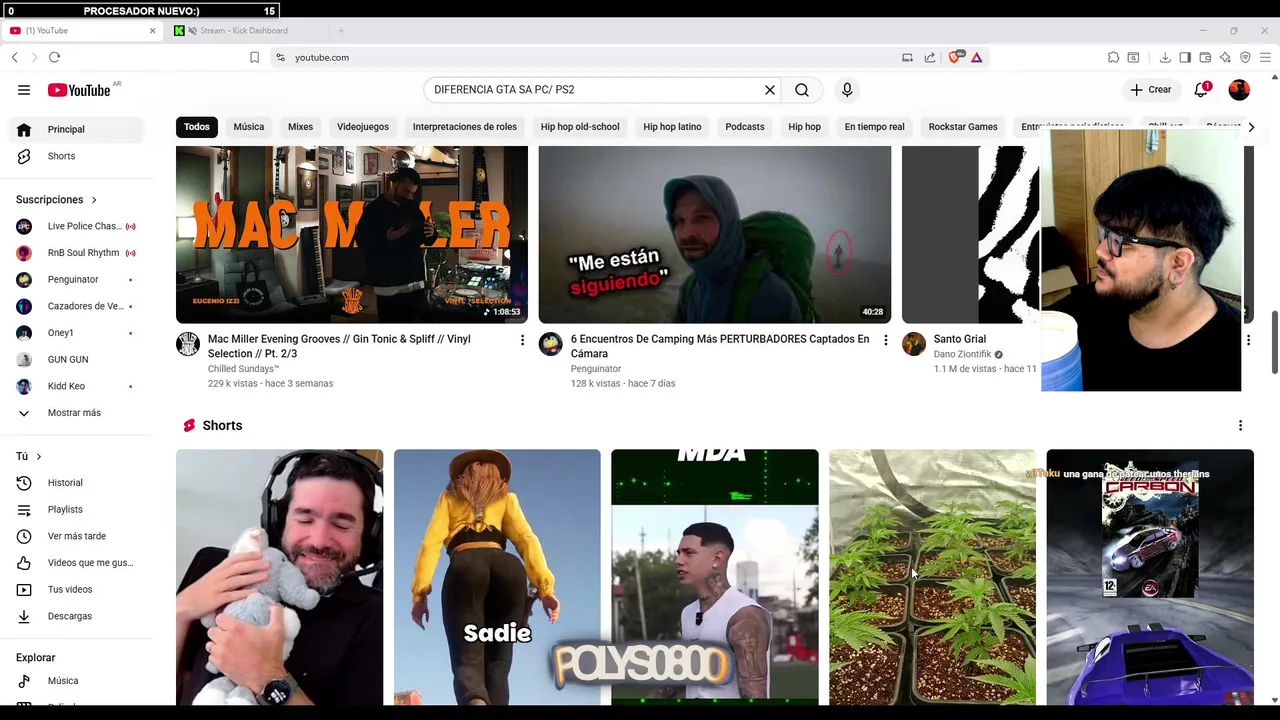Viewport: 1280px width, 720px height.
Task: Open the account avatar menu
Action: (x=1239, y=90)
